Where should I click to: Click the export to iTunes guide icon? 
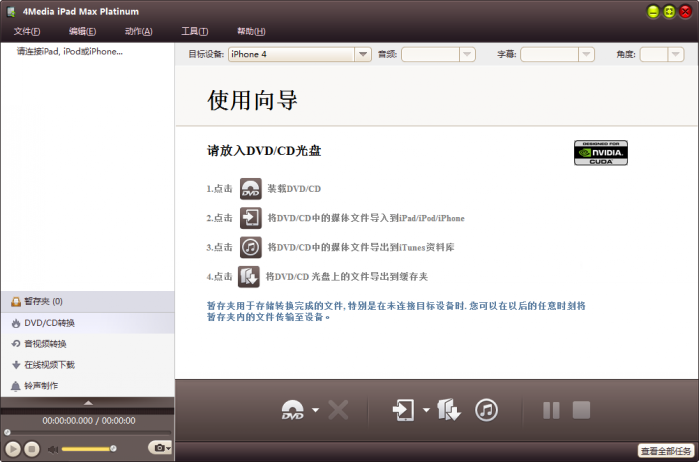coord(251,247)
